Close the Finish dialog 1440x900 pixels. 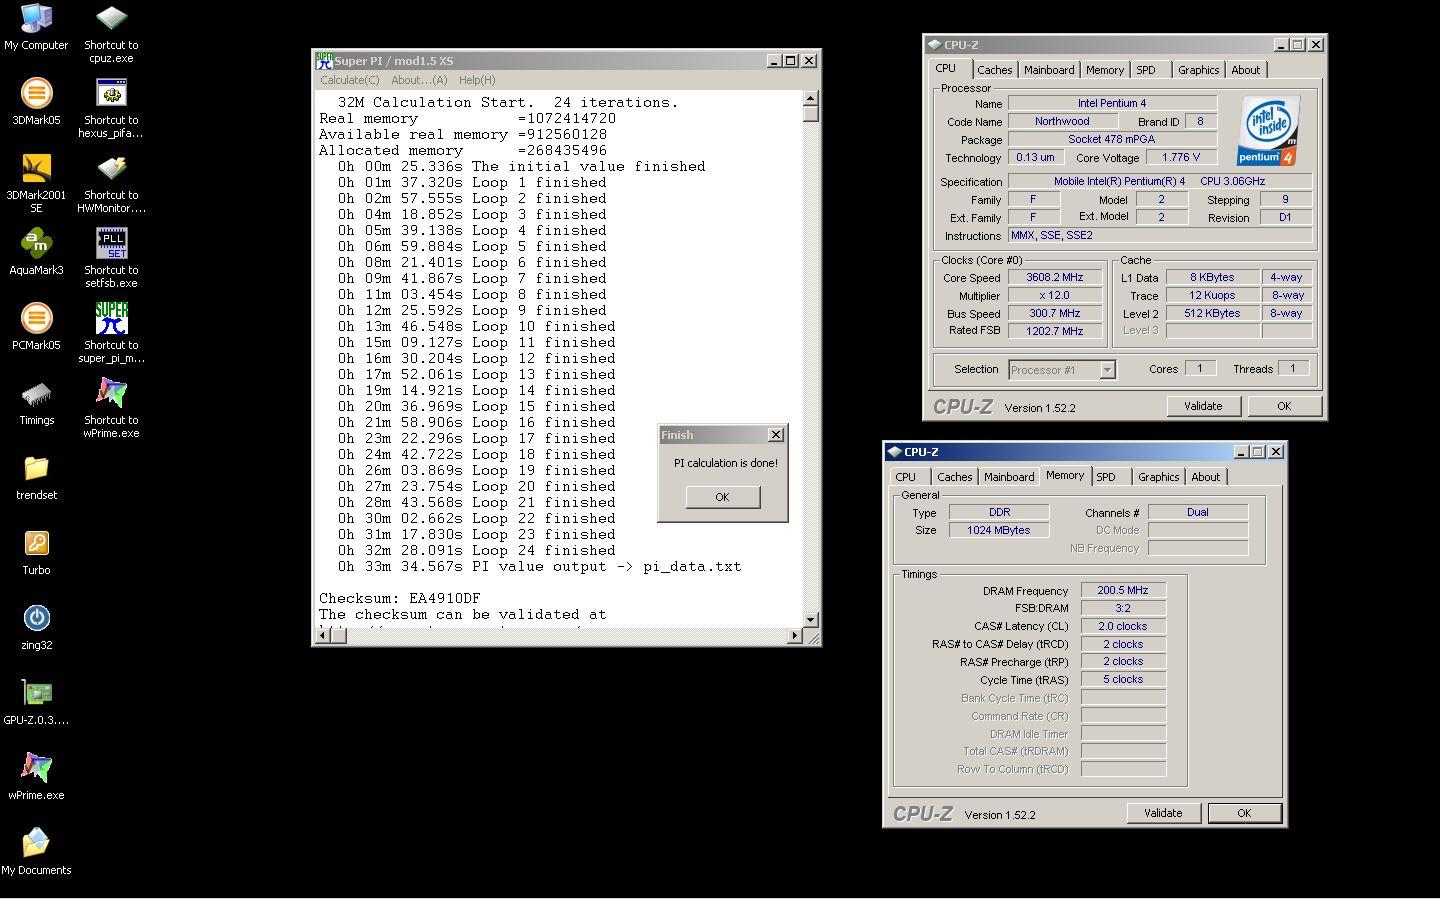(775, 435)
